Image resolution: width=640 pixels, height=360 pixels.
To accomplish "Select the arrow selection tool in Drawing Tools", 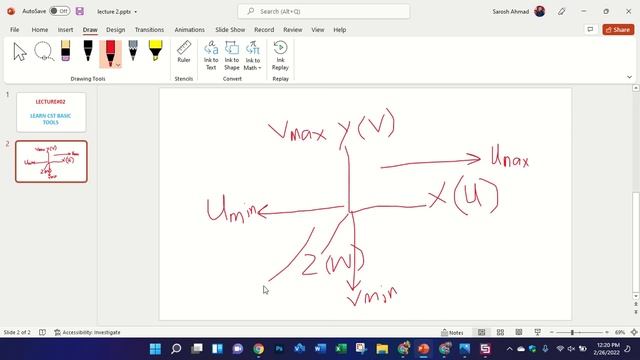I will pos(20,52).
